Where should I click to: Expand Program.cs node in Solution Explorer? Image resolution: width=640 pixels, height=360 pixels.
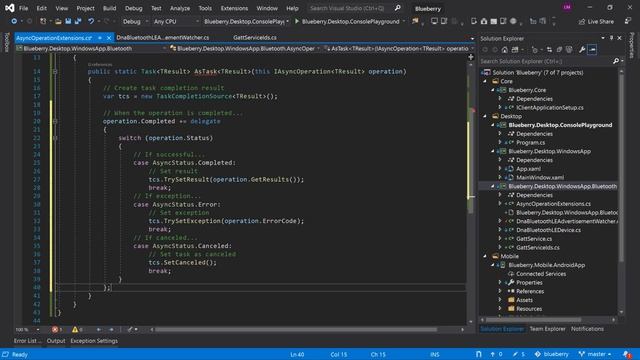pyautogui.click(x=500, y=142)
